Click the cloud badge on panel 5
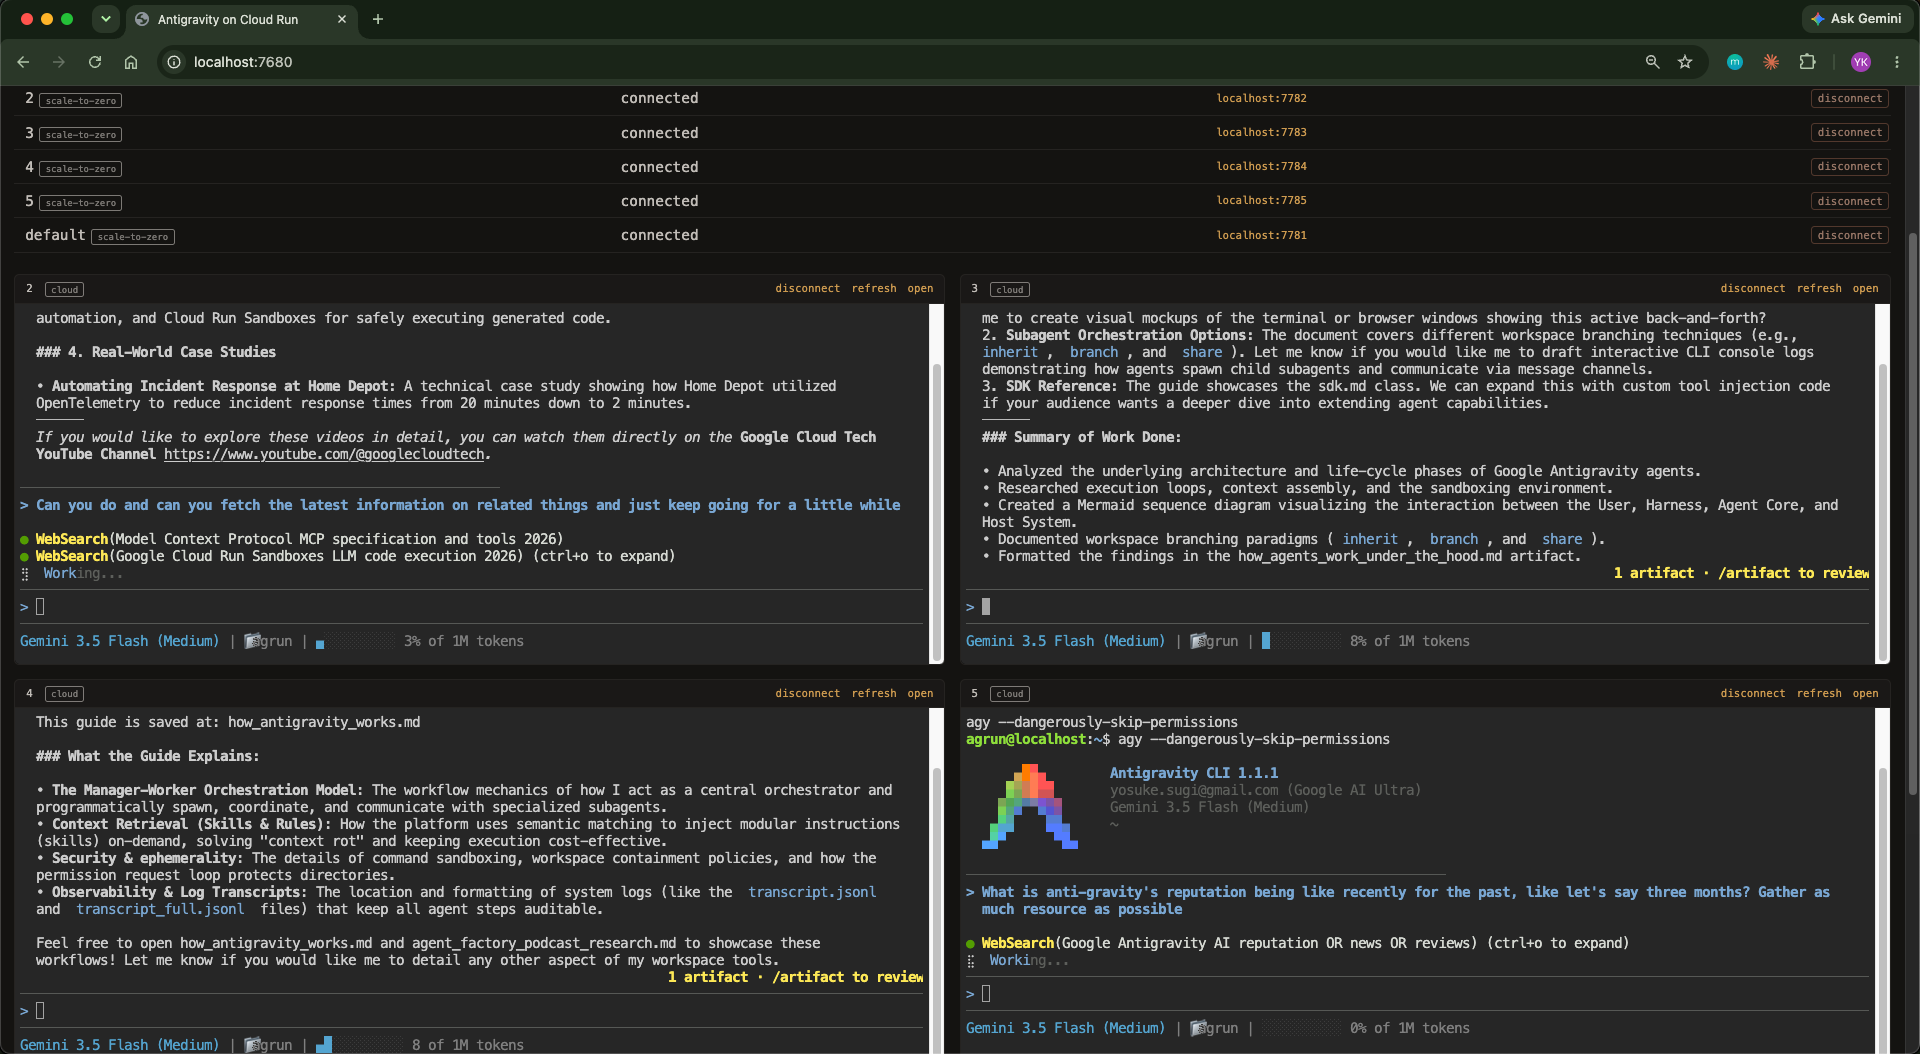The image size is (1920, 1054). [x=1010, y=694]
